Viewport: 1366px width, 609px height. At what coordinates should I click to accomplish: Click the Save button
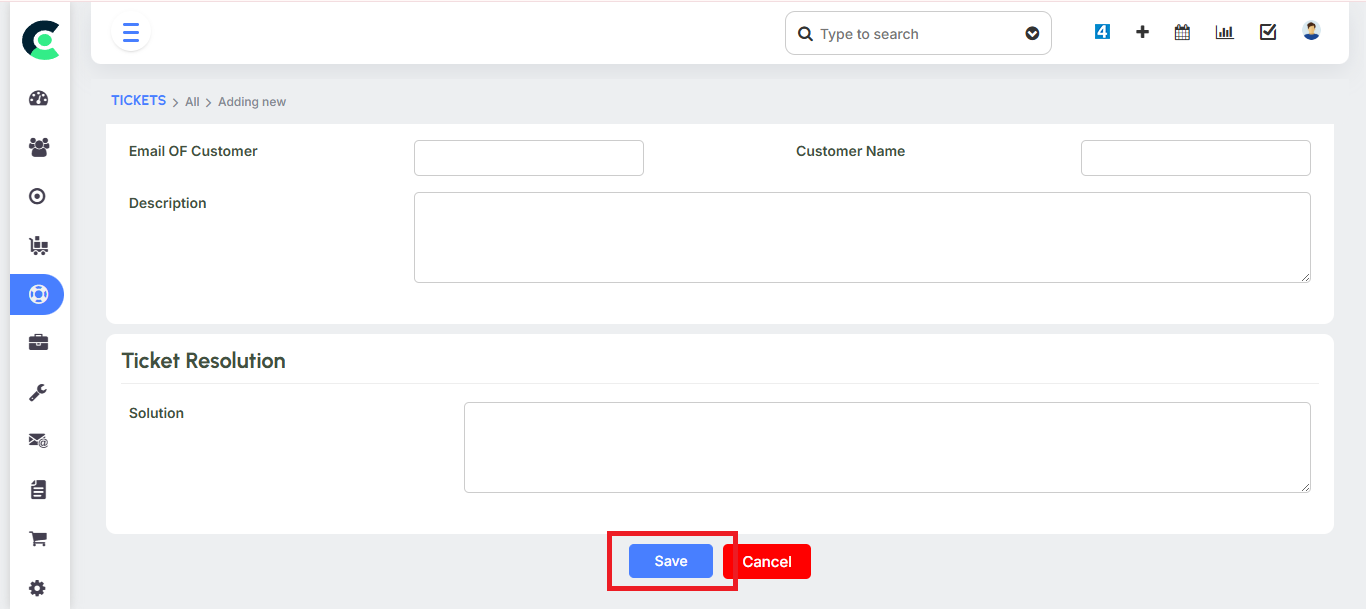(670, 561)
